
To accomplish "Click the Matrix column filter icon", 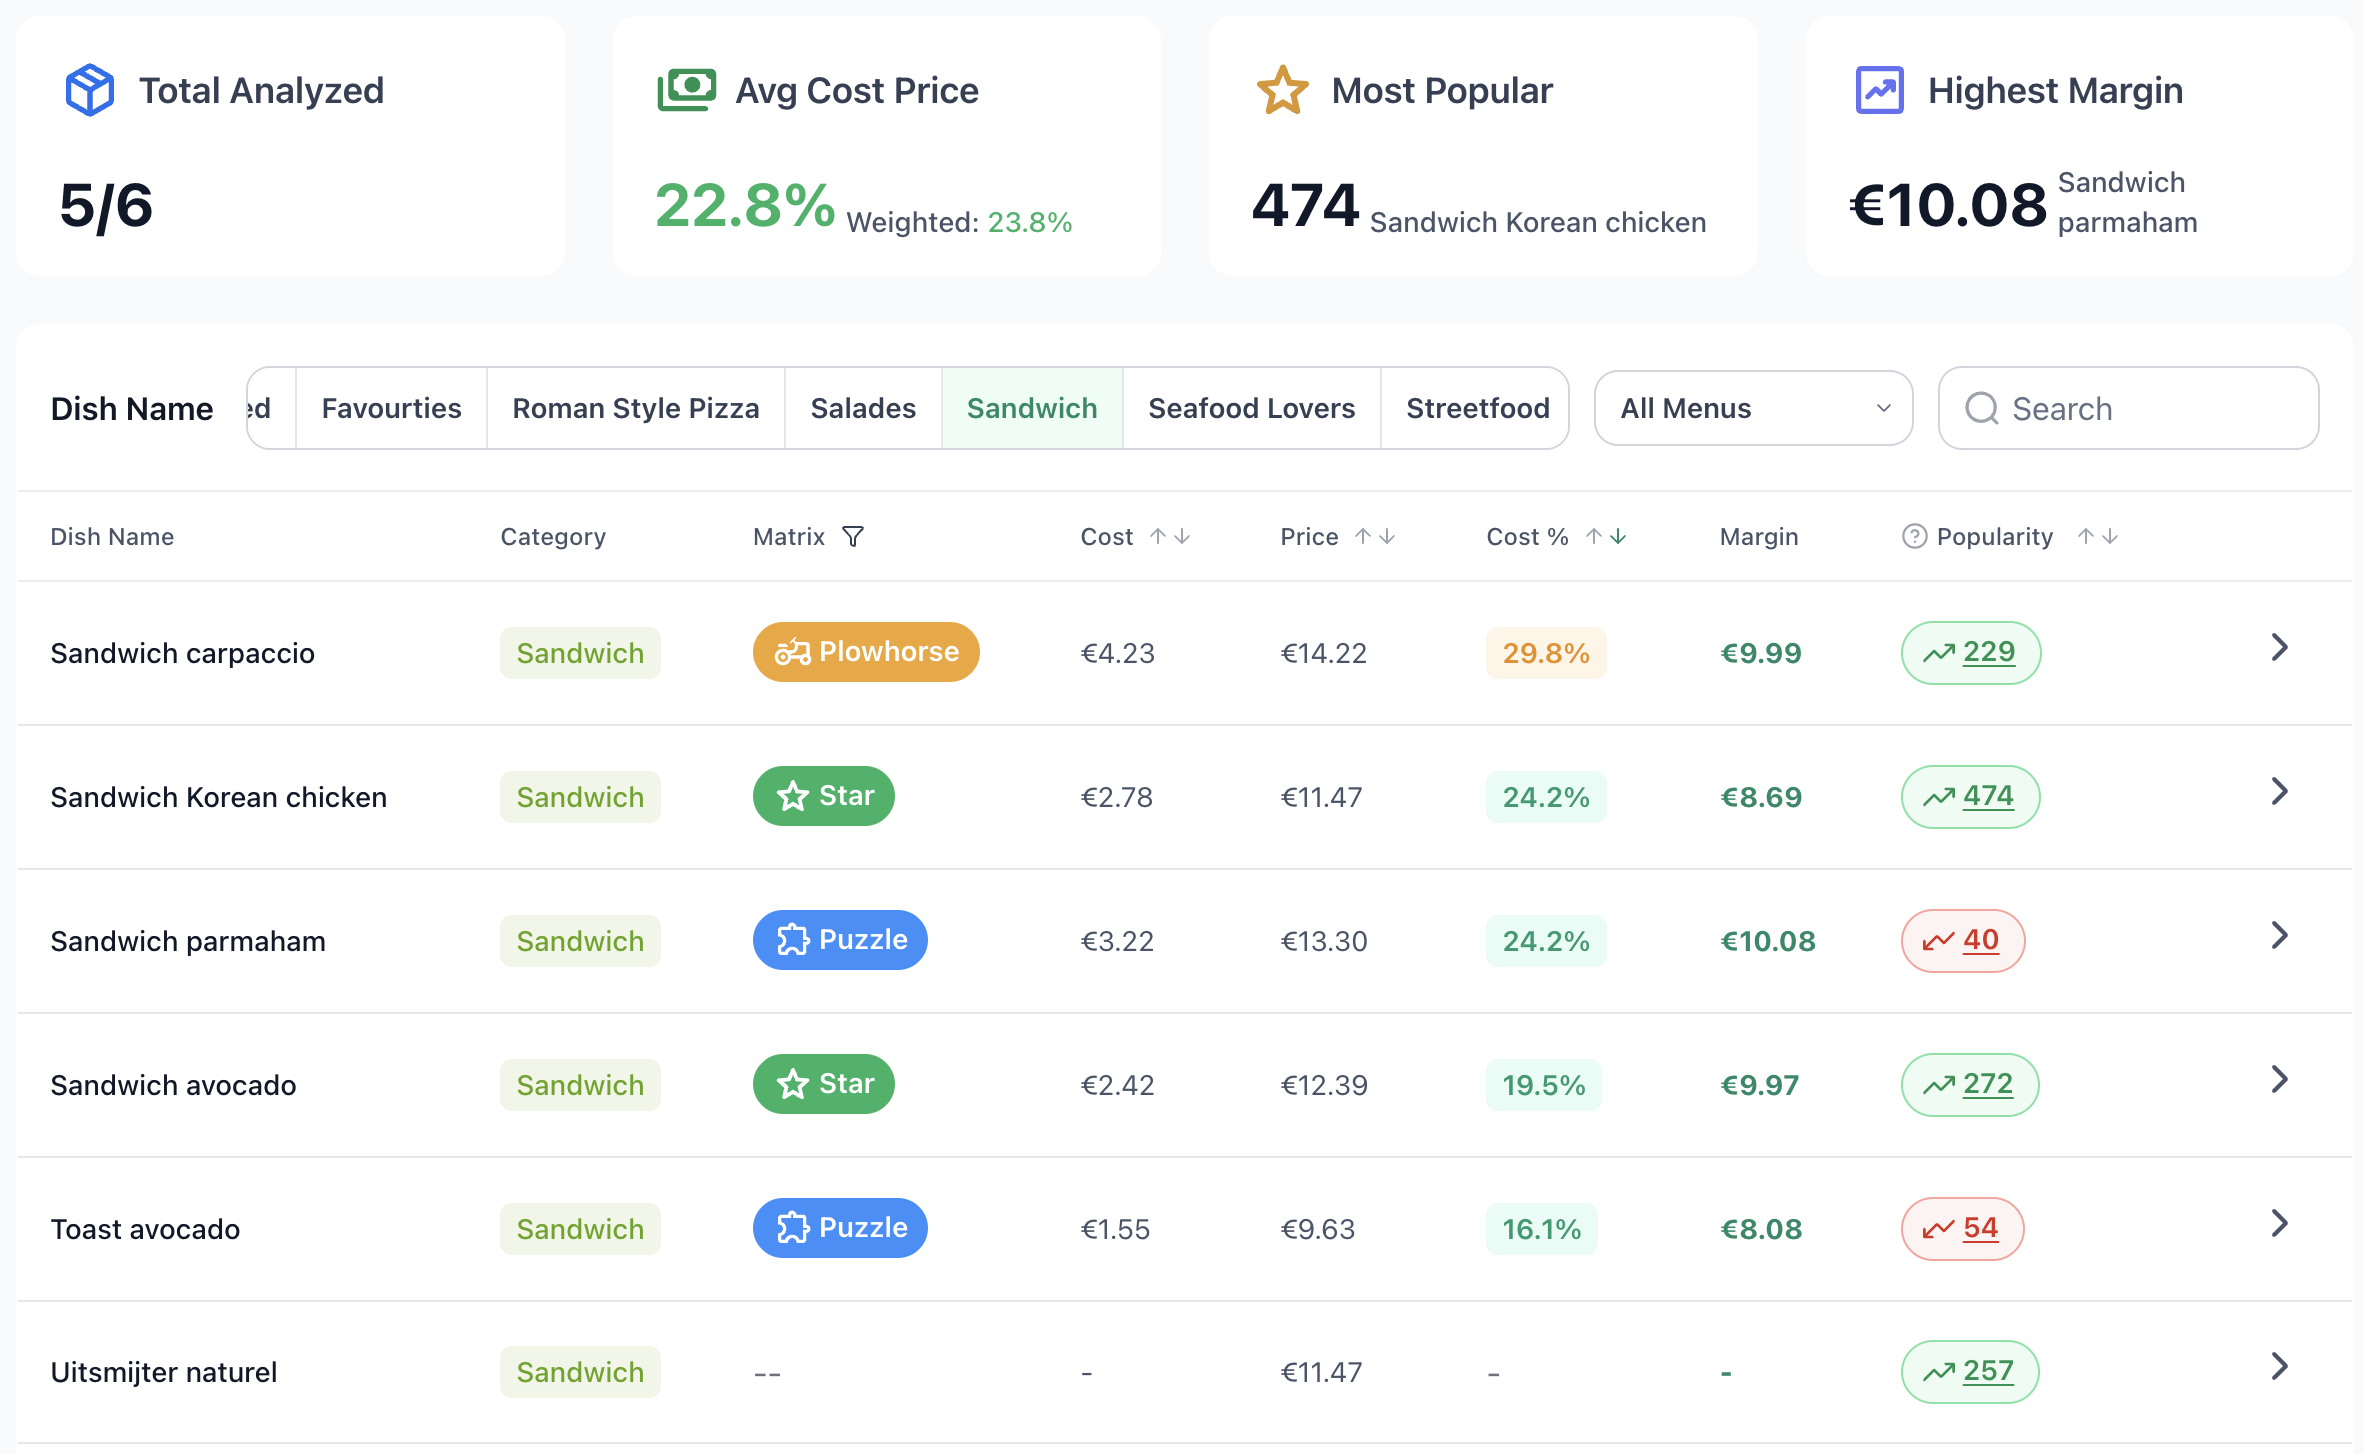I will [x=853, y=537].
